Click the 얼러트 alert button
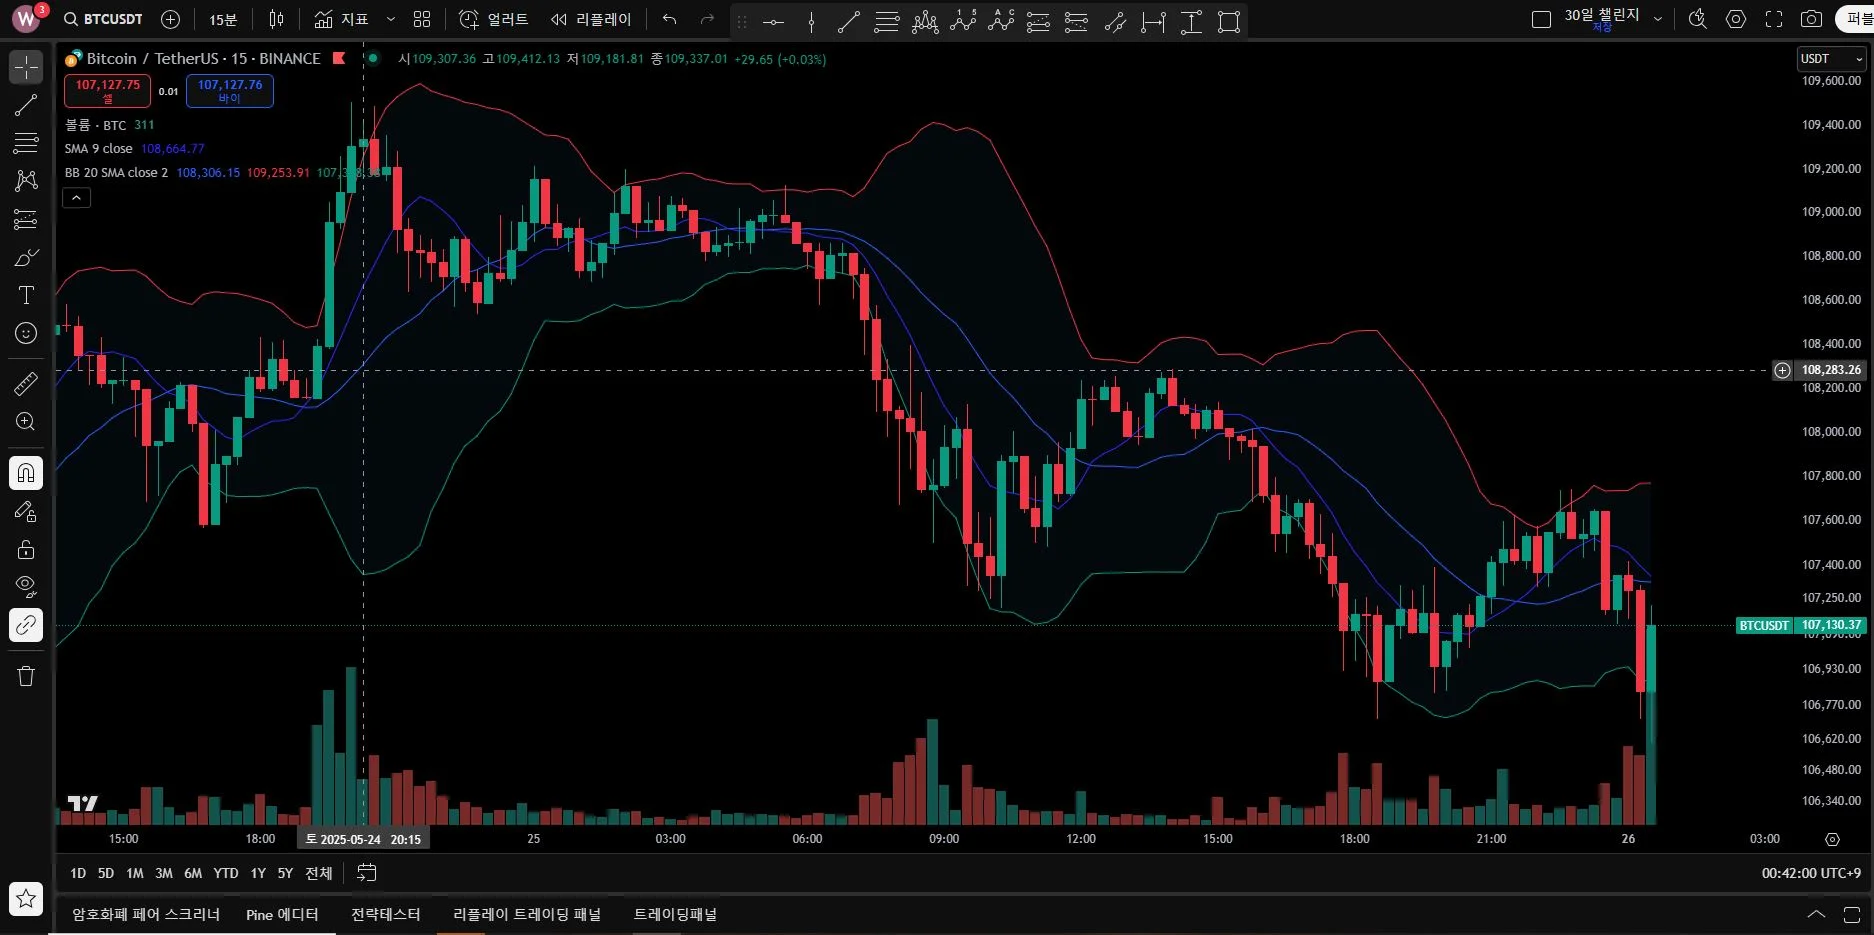1874x935 pixels. pyautogui.click(x=493, y=19)
